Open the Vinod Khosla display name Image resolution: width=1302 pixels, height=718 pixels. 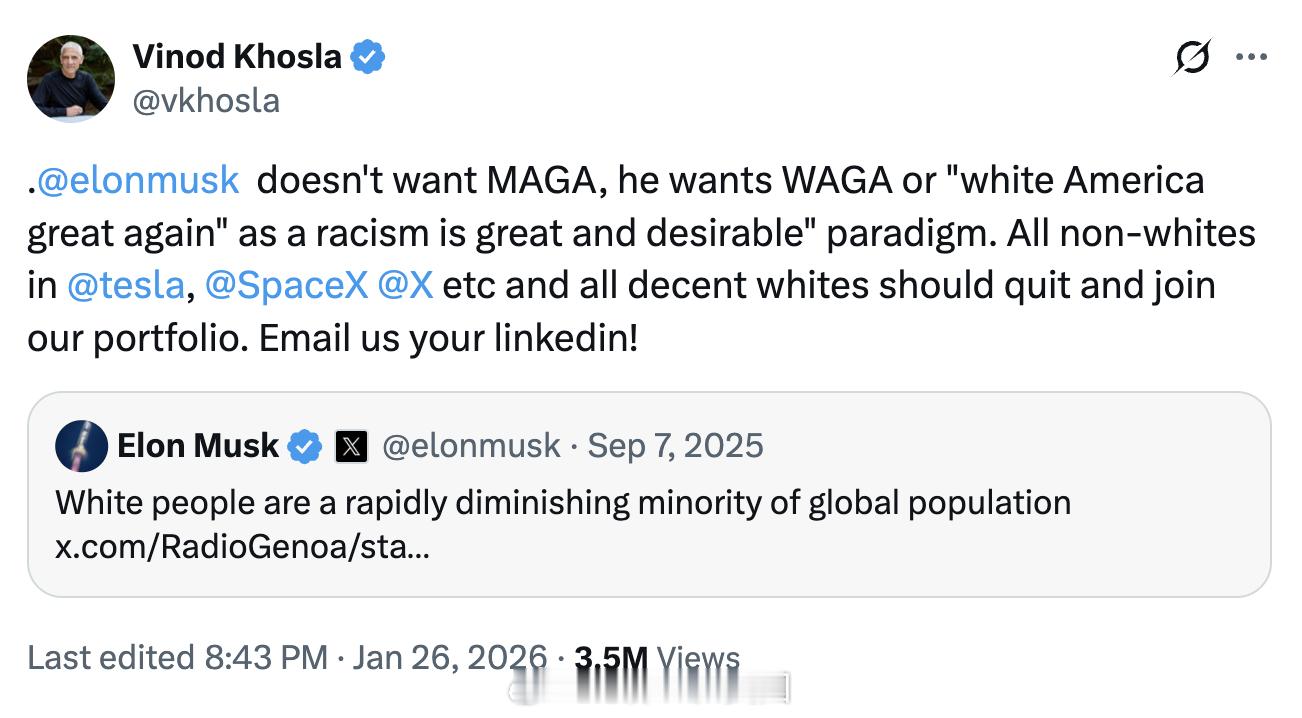(236, 57)
